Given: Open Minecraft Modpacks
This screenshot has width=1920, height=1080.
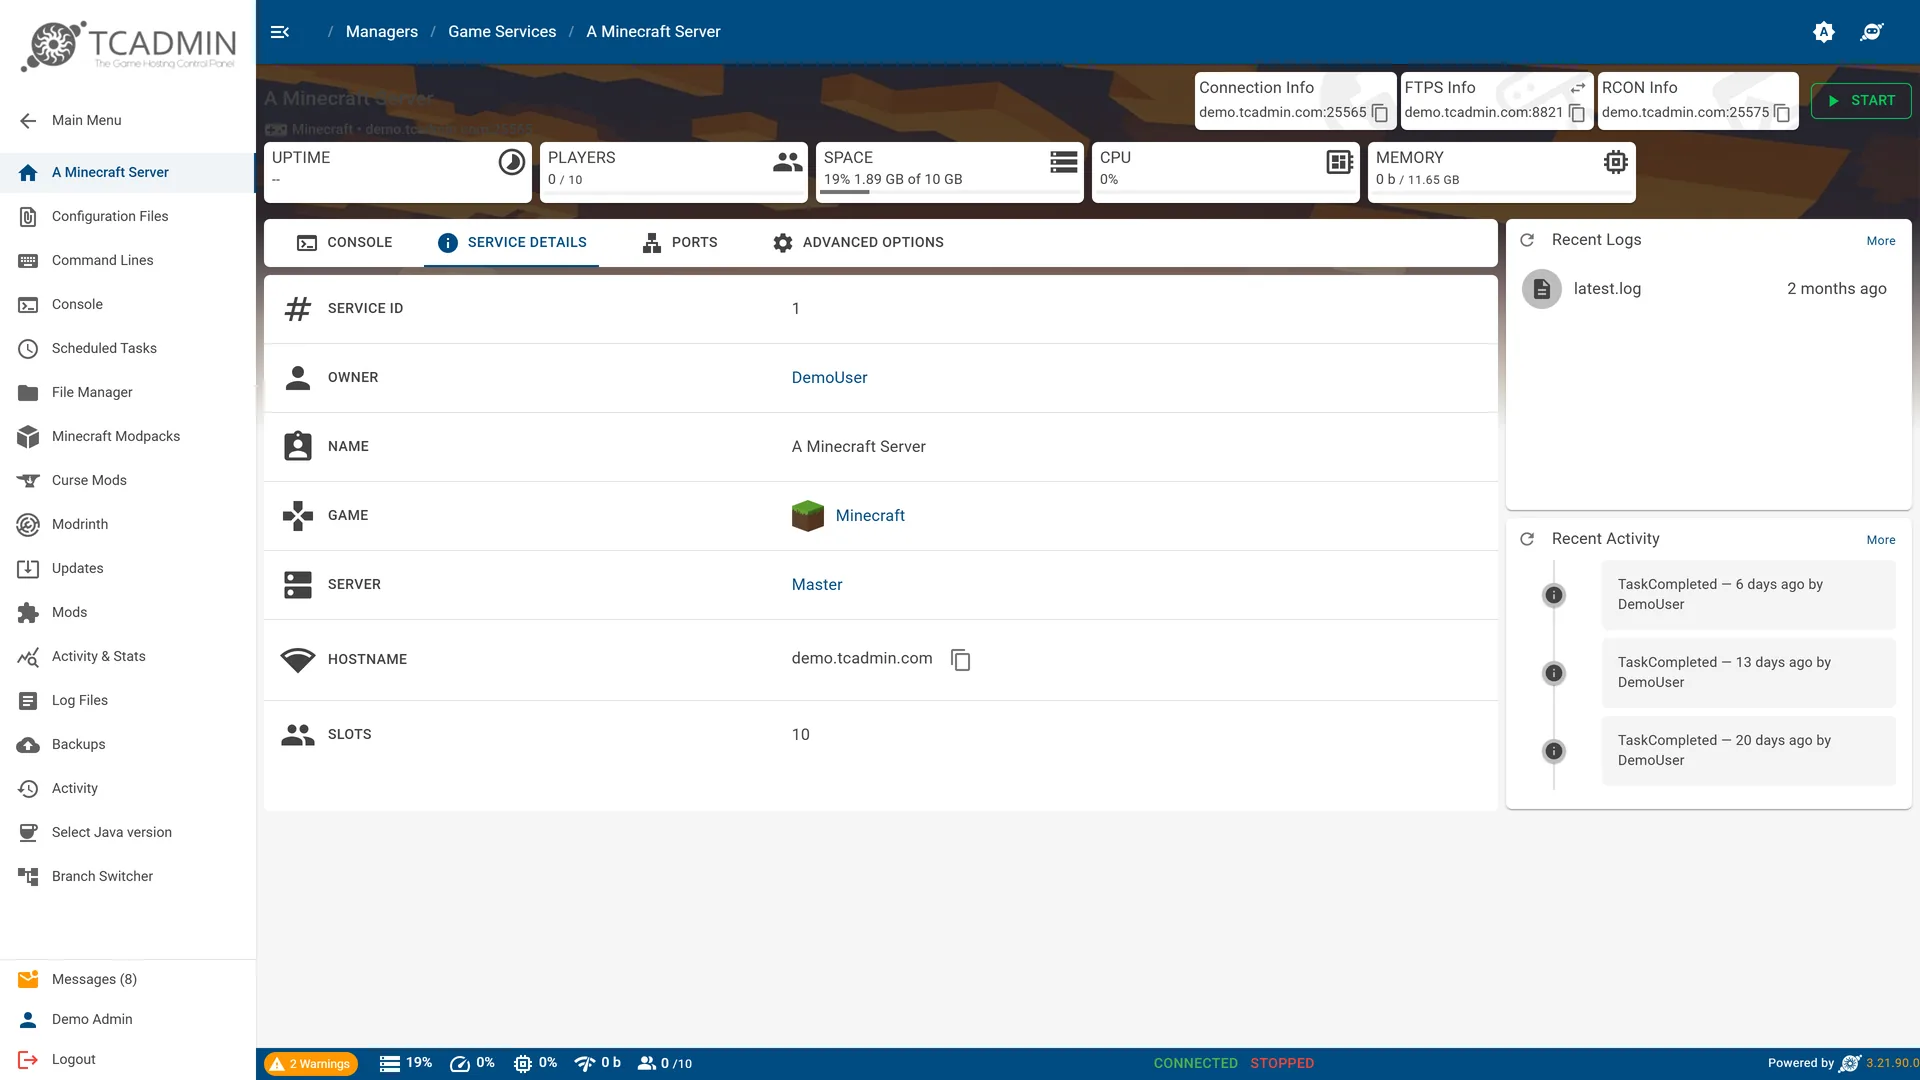Looking at the screenshot, I should 128,436.
